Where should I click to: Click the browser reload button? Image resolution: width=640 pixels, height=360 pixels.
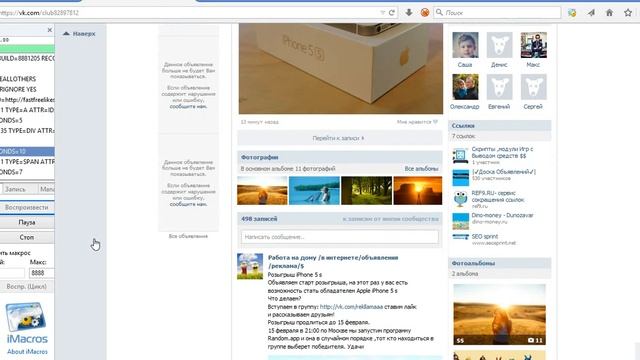click(x=392, y=13)
